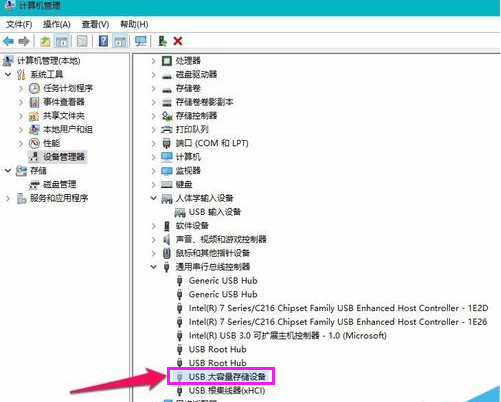This screenshot has height=402, width=501.
Task: Click the scan for hardware changes monitor icon
Action: (x=141, y=41)
